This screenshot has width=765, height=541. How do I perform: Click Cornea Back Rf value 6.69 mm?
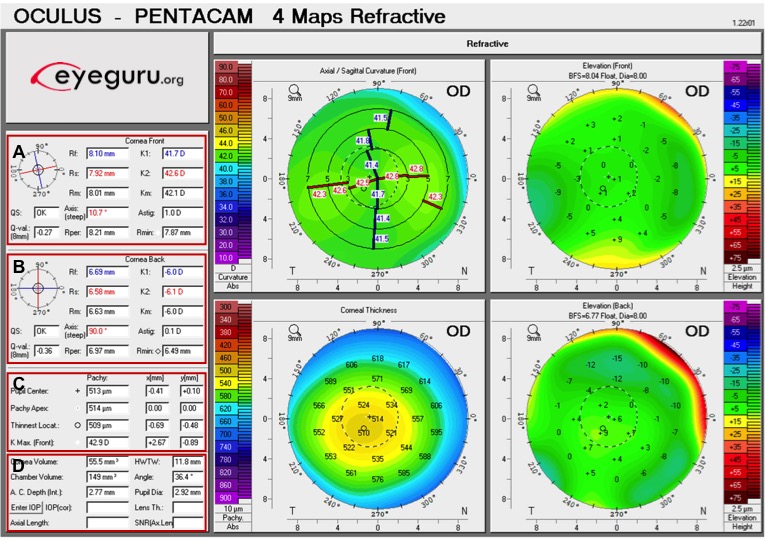click(x=107, y=272)
